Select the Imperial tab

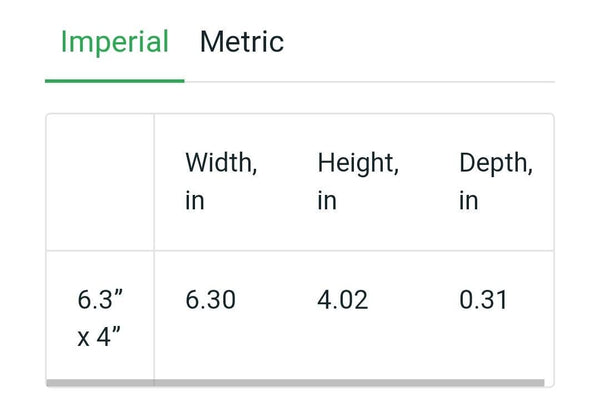(115, 42)
